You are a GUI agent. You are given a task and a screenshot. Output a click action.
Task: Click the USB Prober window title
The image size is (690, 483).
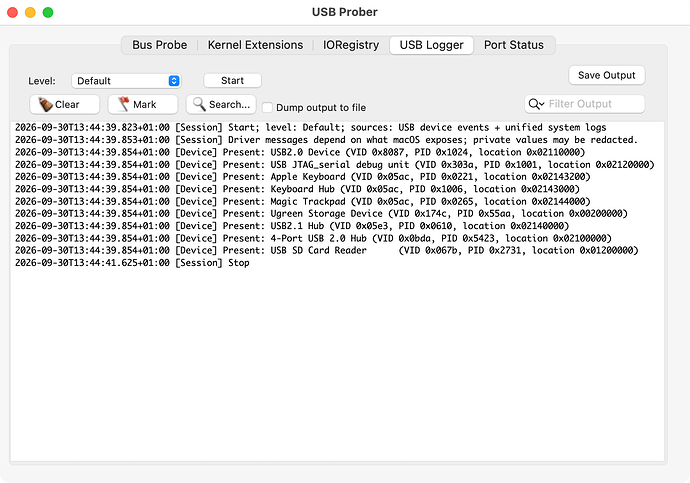345,12
